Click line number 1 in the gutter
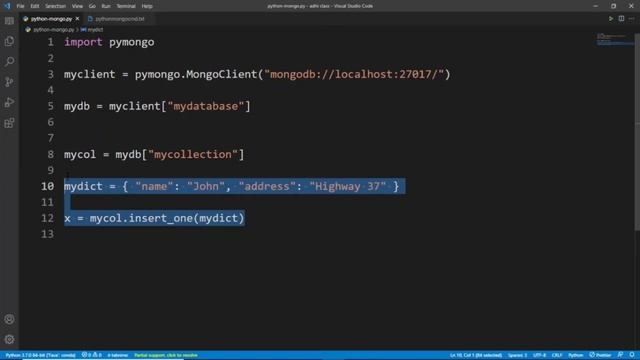The width and height of the screenshot is (640, 360). pyautogui.click(x=50, y=42)
